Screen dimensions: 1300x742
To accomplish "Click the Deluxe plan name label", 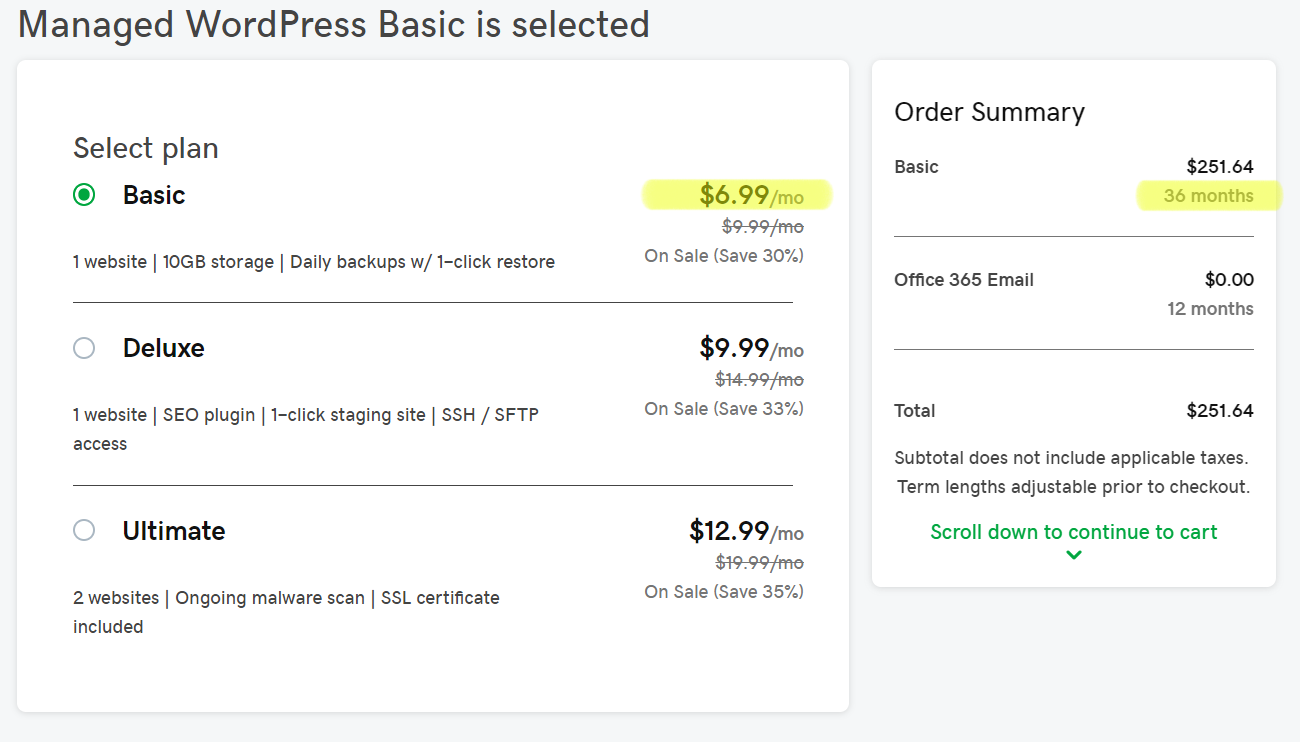I will (x=163, y=348).
